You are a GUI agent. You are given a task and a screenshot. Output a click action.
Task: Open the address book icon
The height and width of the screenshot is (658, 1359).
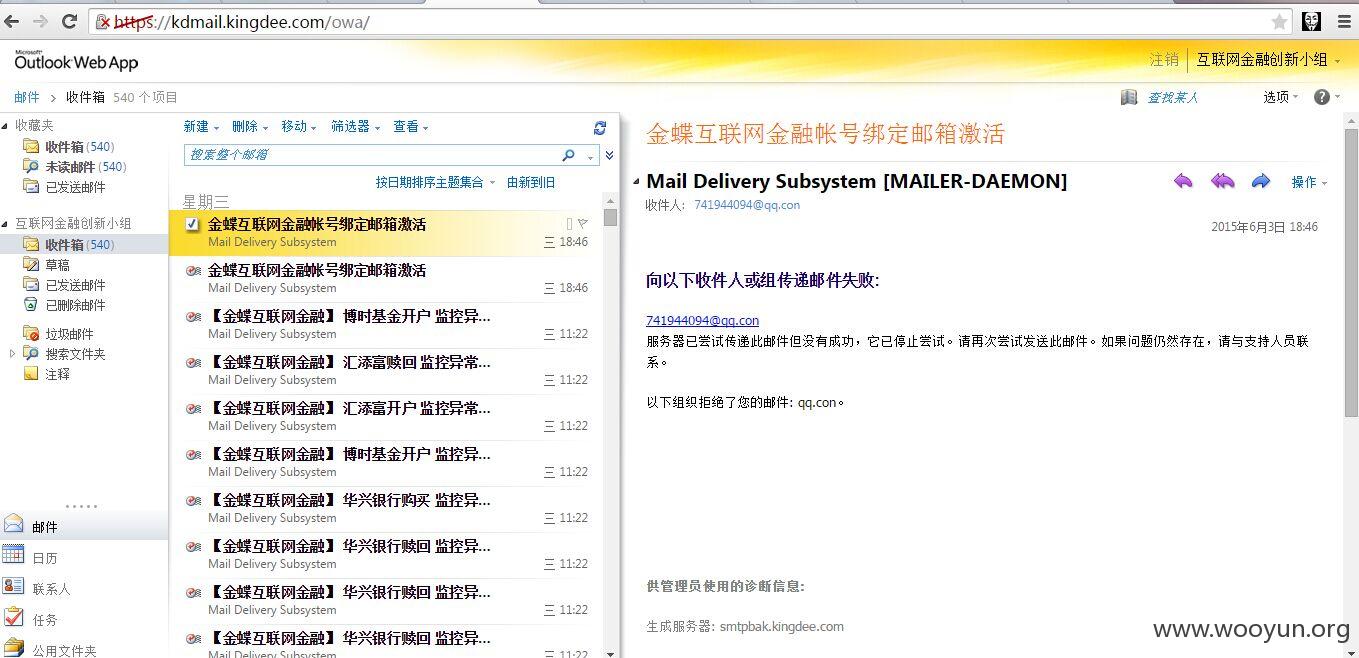(1129, 97)
